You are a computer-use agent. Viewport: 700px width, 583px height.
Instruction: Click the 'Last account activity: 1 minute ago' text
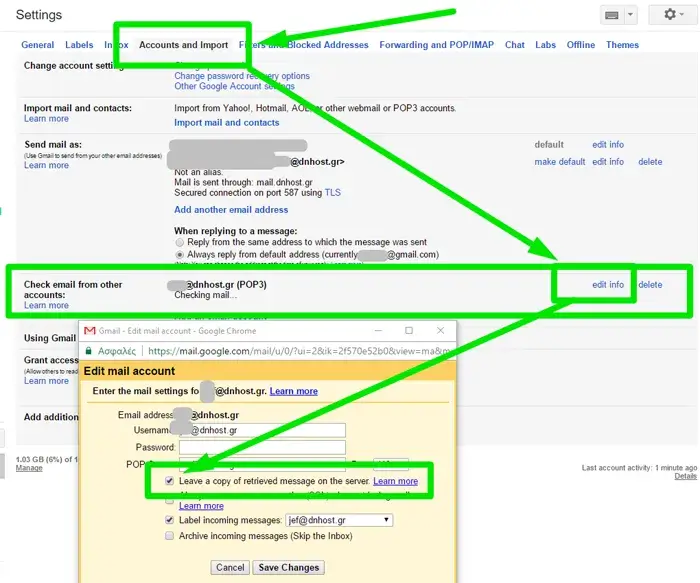639,468
